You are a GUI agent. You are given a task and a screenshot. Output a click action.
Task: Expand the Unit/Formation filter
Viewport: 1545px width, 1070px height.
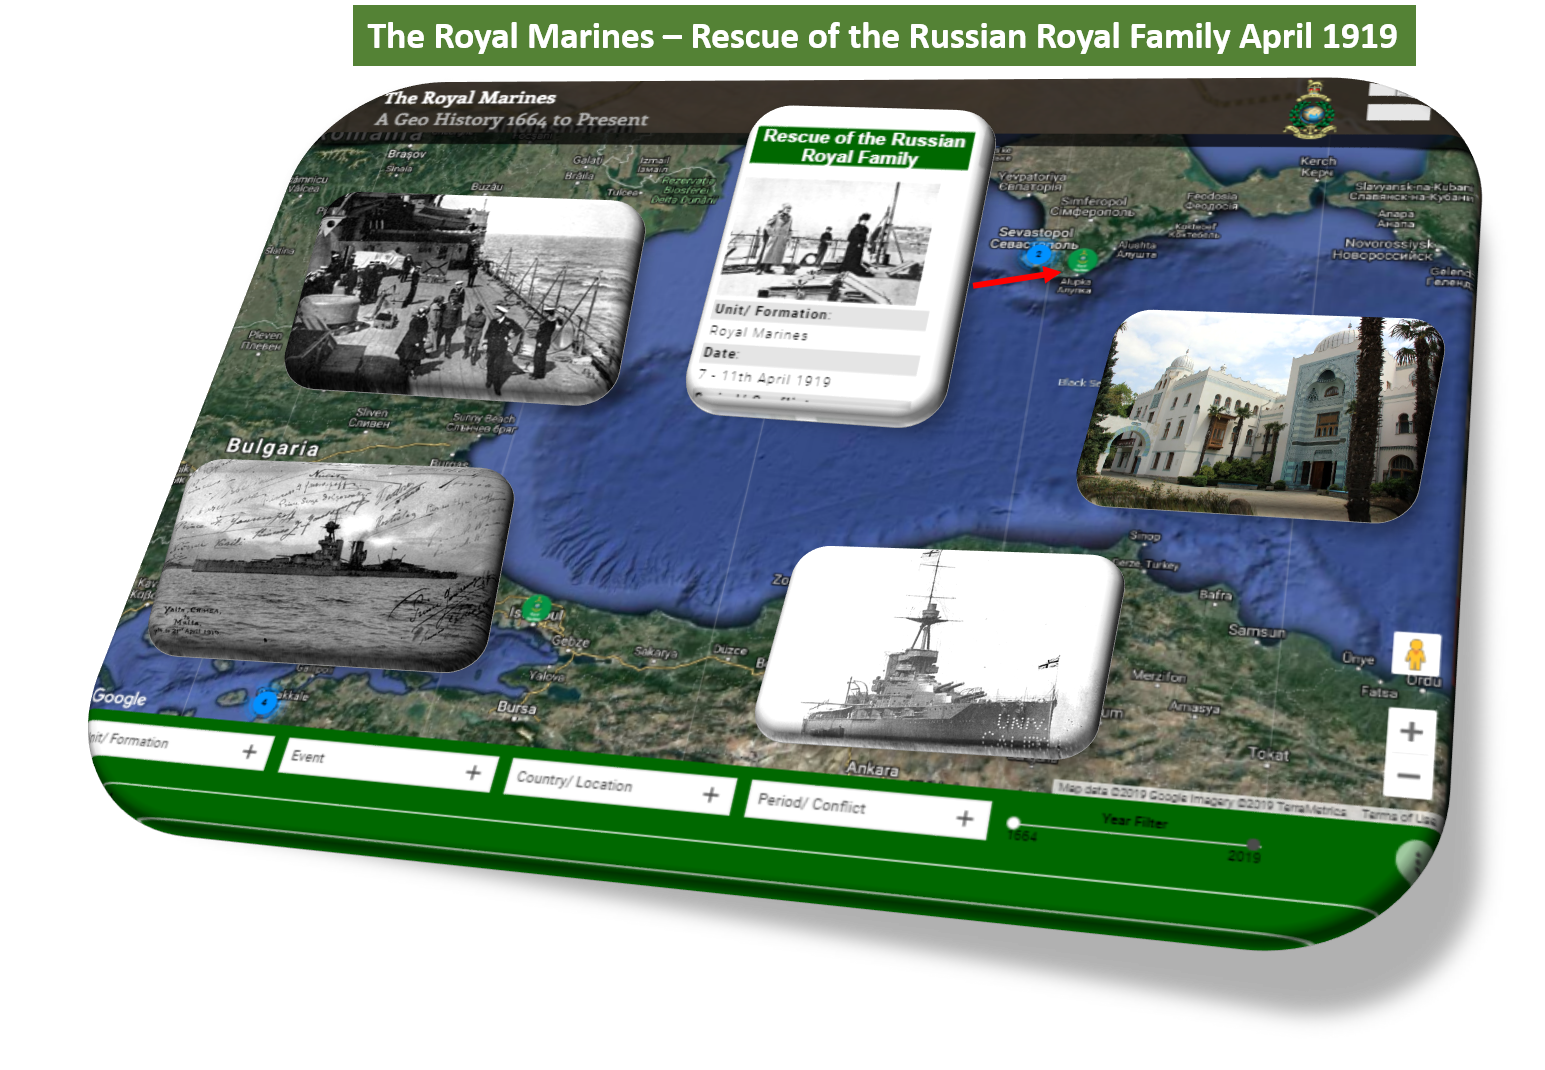click(x=179, y=746)
